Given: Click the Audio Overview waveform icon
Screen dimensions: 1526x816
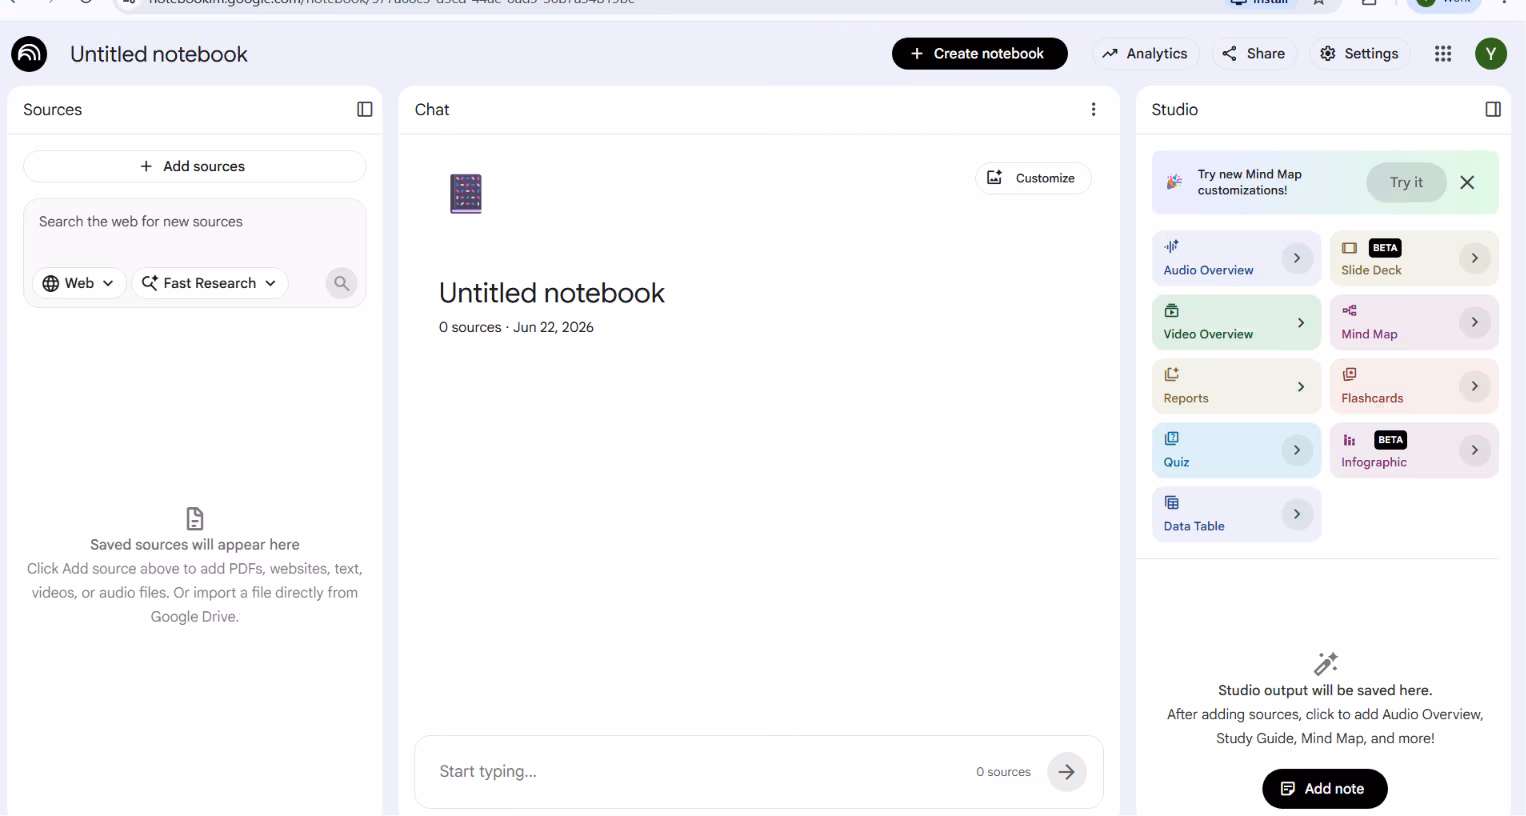Looking at the screenshot, I should tap(1172, 246).
